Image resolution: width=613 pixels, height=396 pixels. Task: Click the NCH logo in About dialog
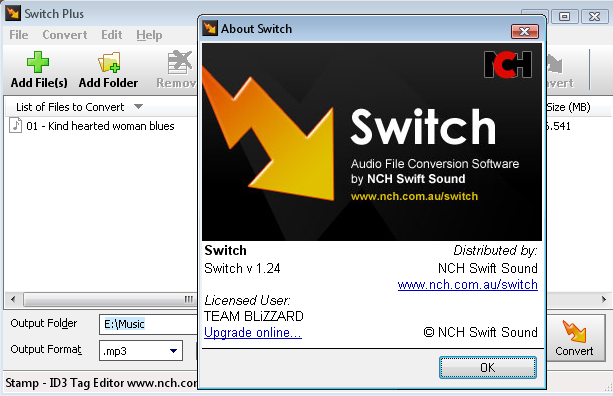508,64
